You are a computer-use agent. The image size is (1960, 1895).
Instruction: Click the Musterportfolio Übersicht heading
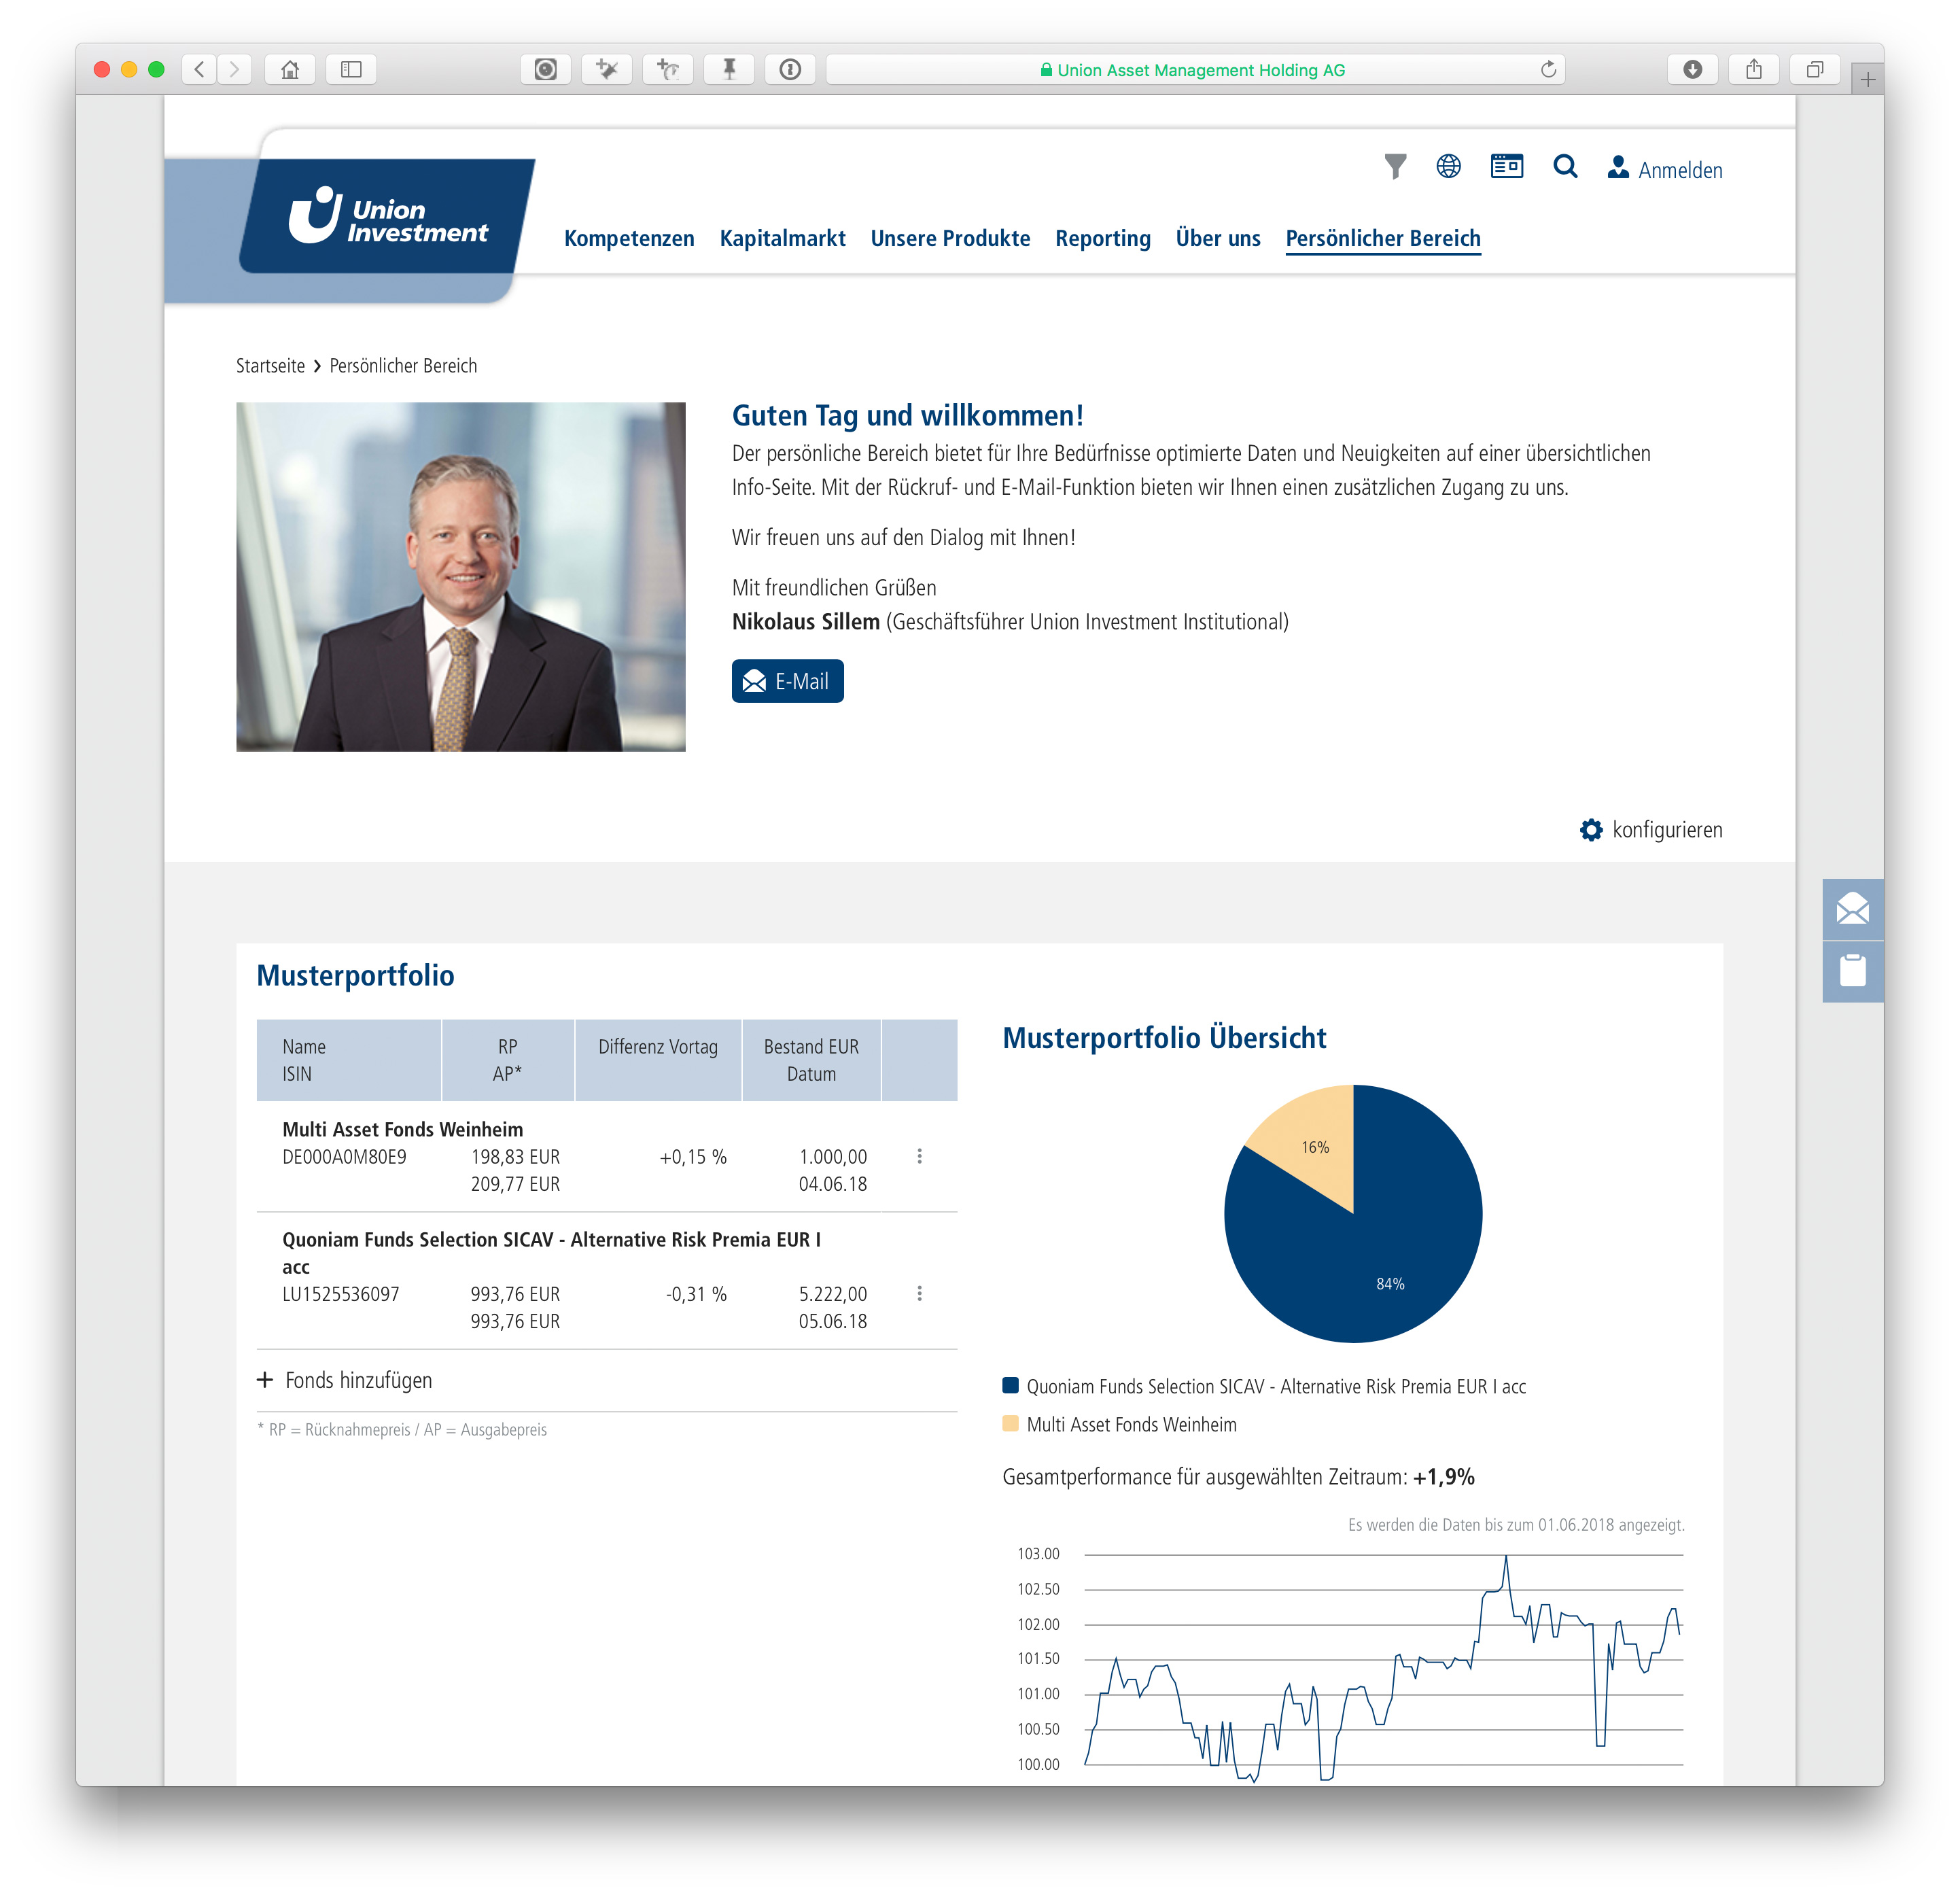[1164, 1038]
